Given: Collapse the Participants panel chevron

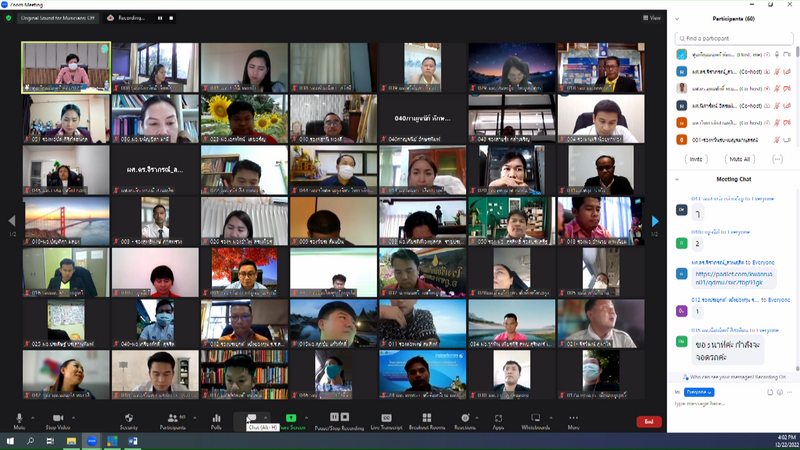Looking at the screenshot, I should tap(678, 18).
